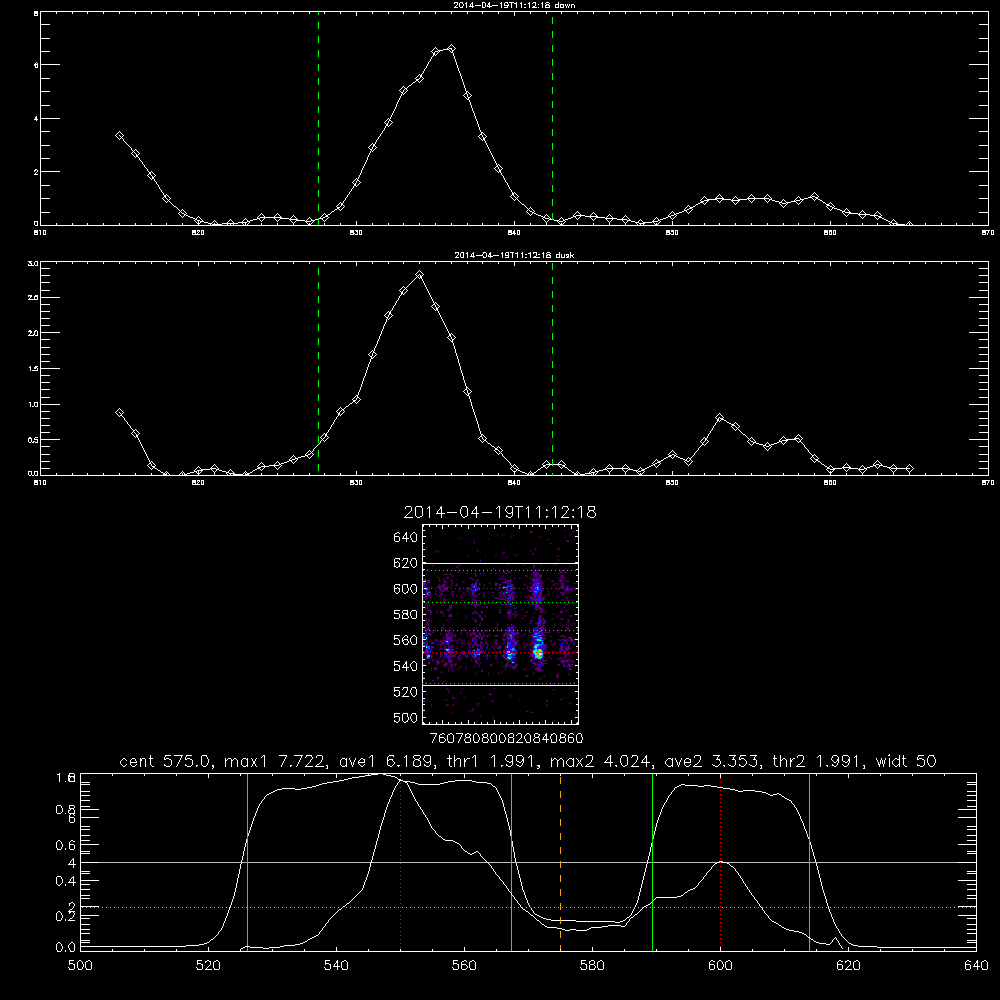Click the spectral heatmap image

pyautogui.click(x=501, y=624)
